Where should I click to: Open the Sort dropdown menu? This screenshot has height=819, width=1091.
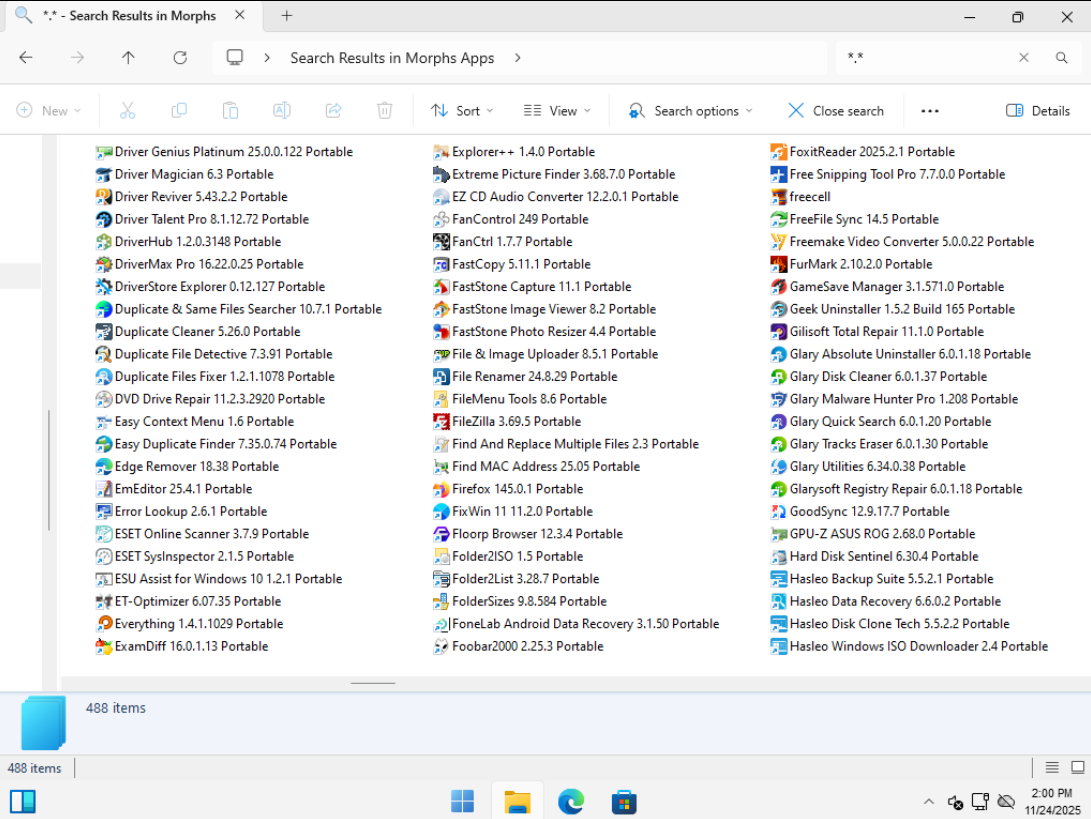[463, 111]
